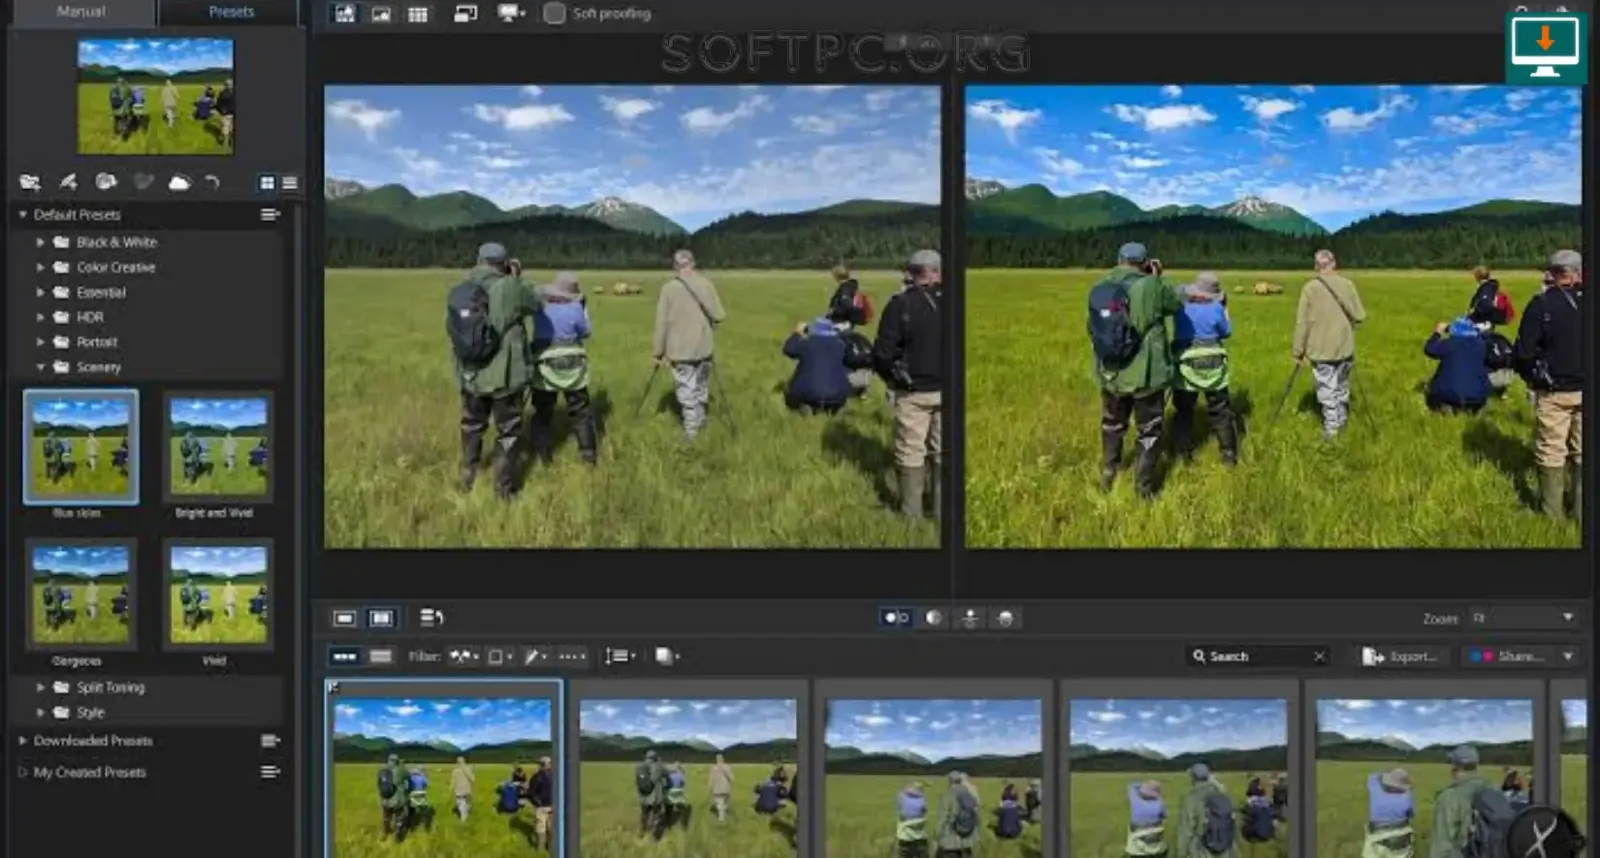The width and height of the screenshot is (1600, 858).
Task: Open the sort order dropdown
Action: (620, 656)
